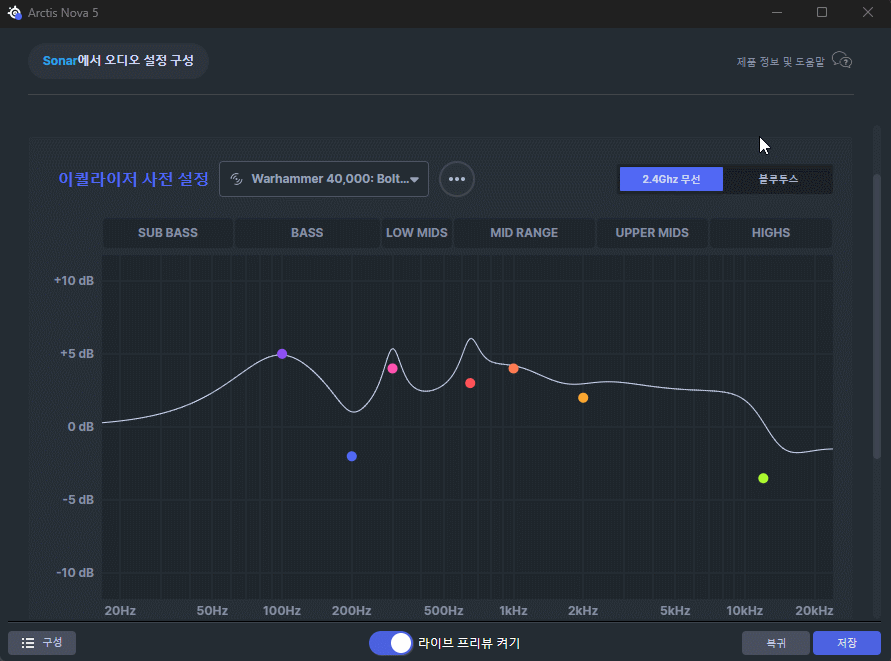Viewport: 891px width, 661px height.
Task: Select the MID RANGE band tab
Action: (524, 233)
